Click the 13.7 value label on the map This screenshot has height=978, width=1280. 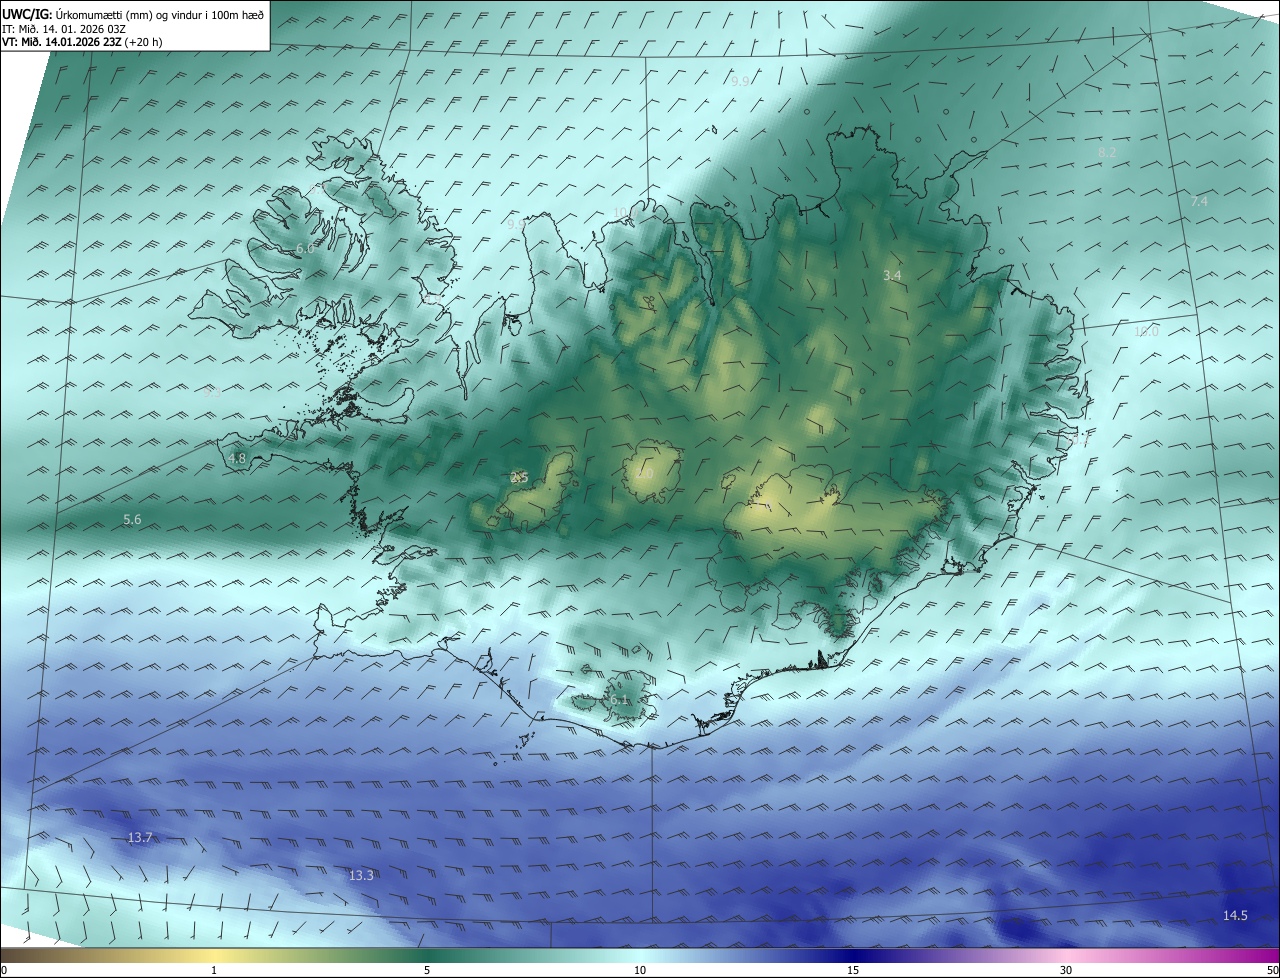click(x=140, y=838)
